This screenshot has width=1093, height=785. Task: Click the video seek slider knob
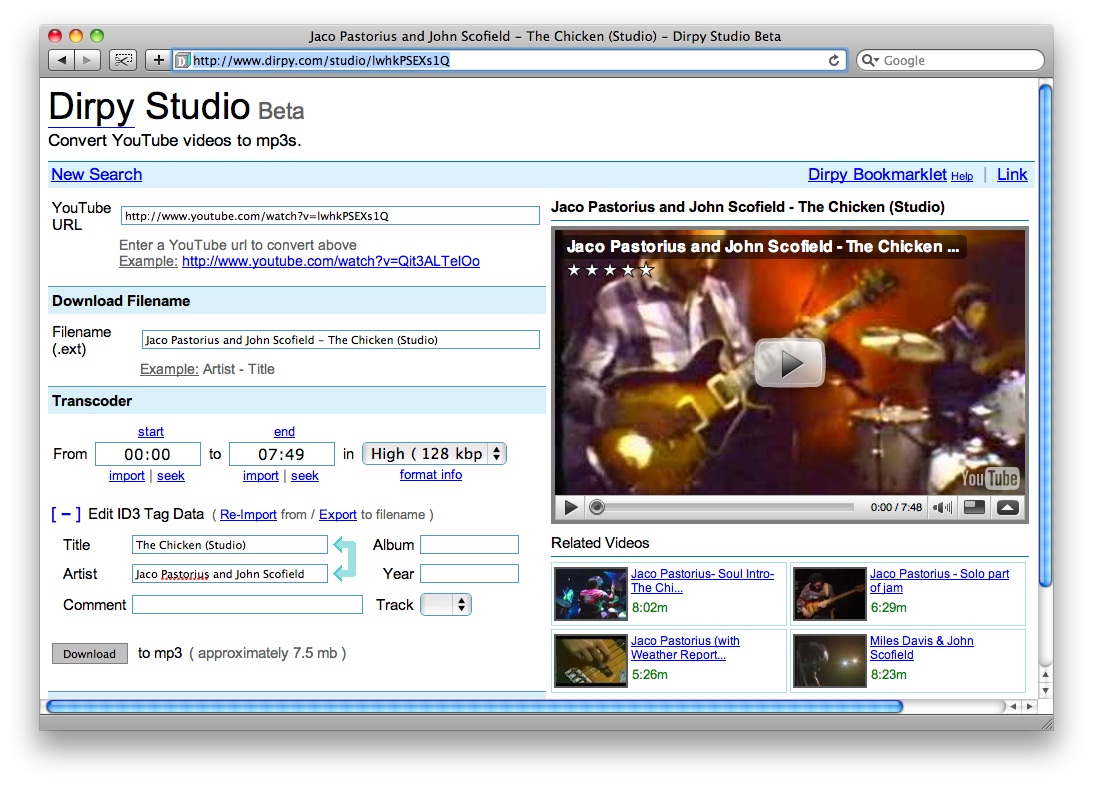[597, 508]
